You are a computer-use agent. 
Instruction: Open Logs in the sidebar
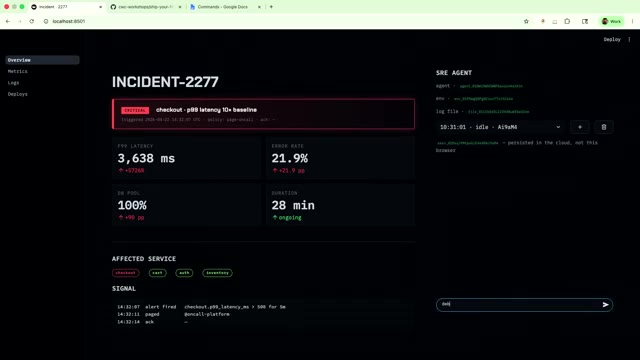[13, 83]
